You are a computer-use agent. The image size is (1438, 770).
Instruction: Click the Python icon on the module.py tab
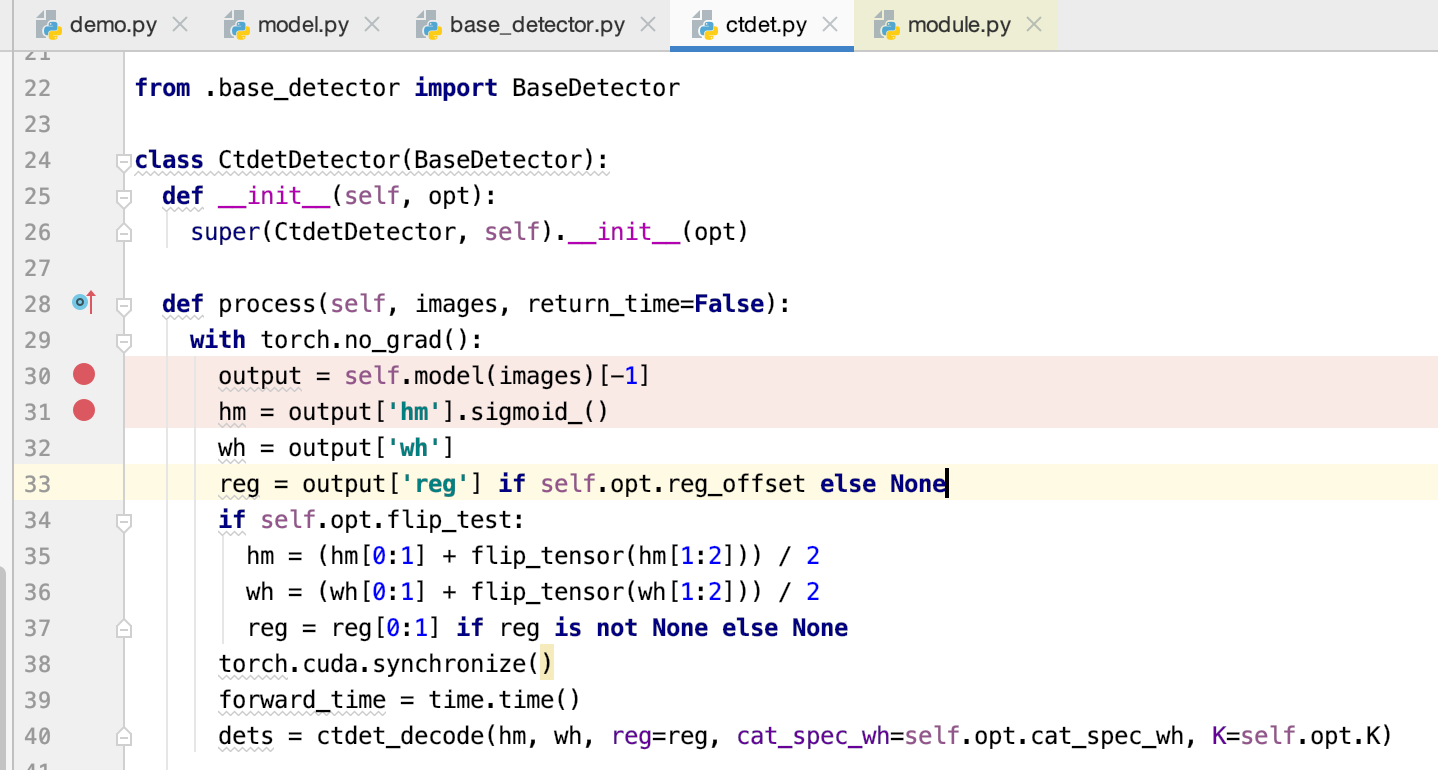(886, 24)
